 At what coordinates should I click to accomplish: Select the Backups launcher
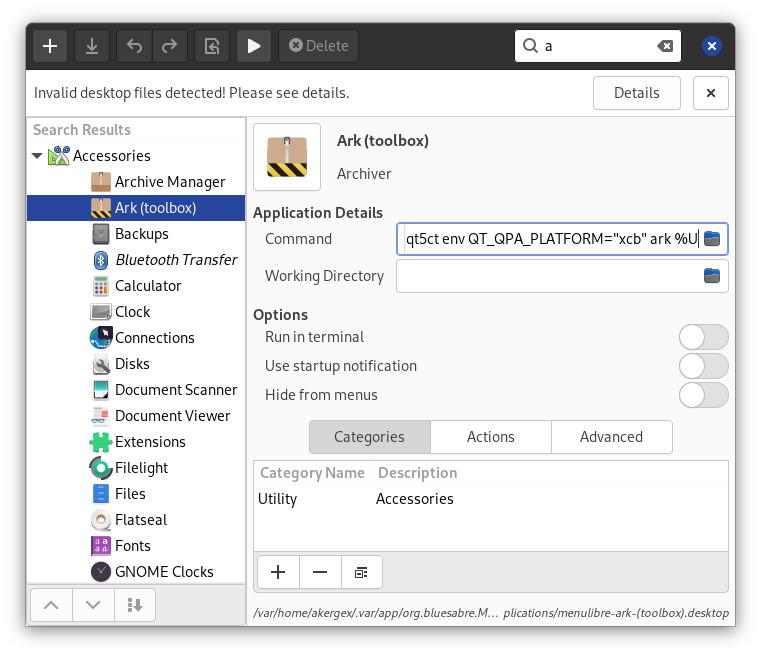136,234
